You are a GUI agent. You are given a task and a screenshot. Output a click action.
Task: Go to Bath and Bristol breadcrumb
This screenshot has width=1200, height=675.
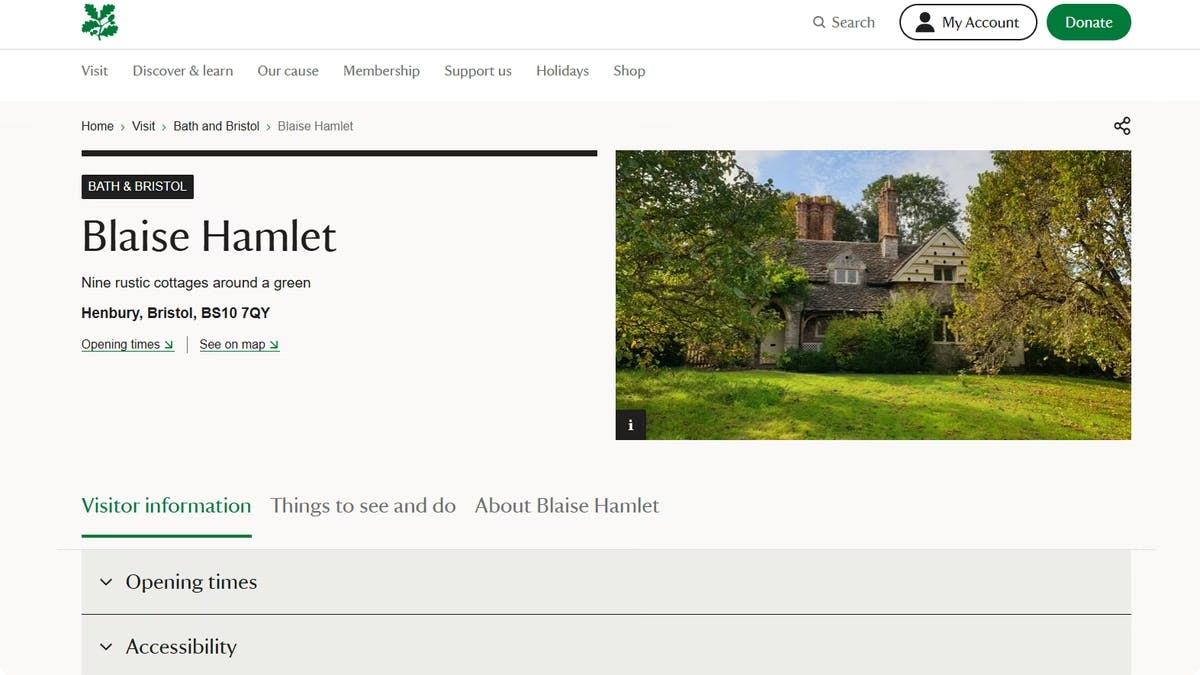point(216,126)
